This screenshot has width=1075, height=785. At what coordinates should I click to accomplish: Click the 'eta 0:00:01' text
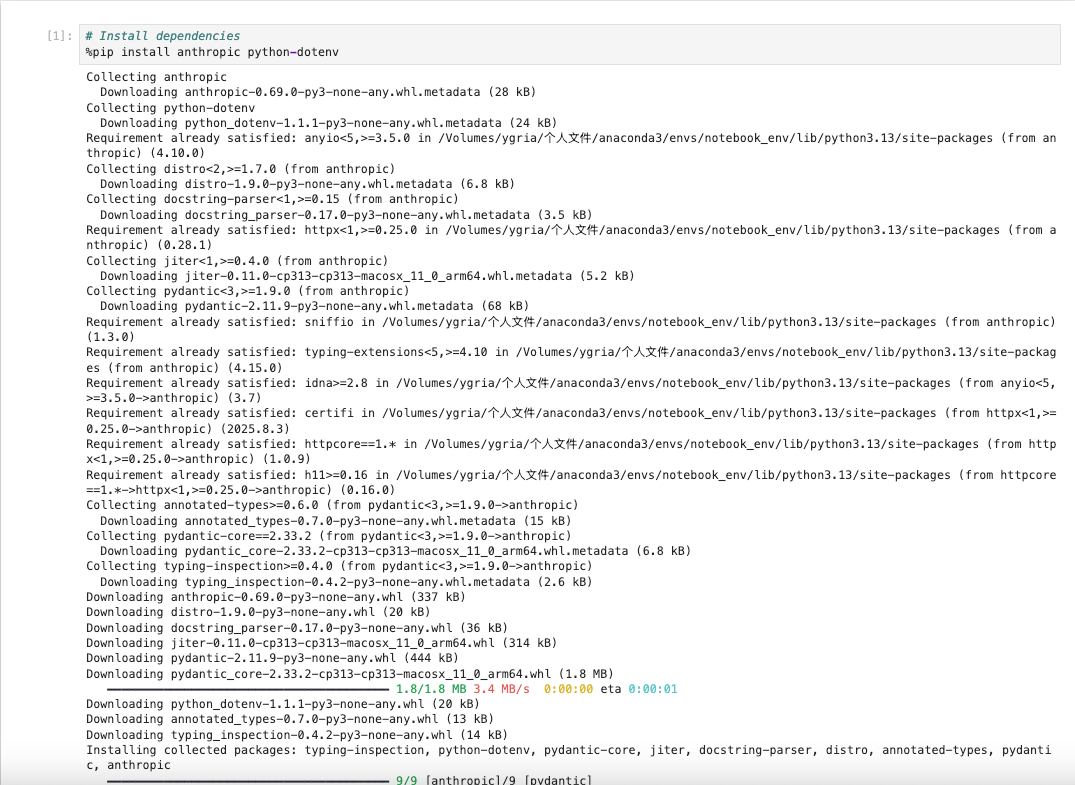click(x=638, y=689)
